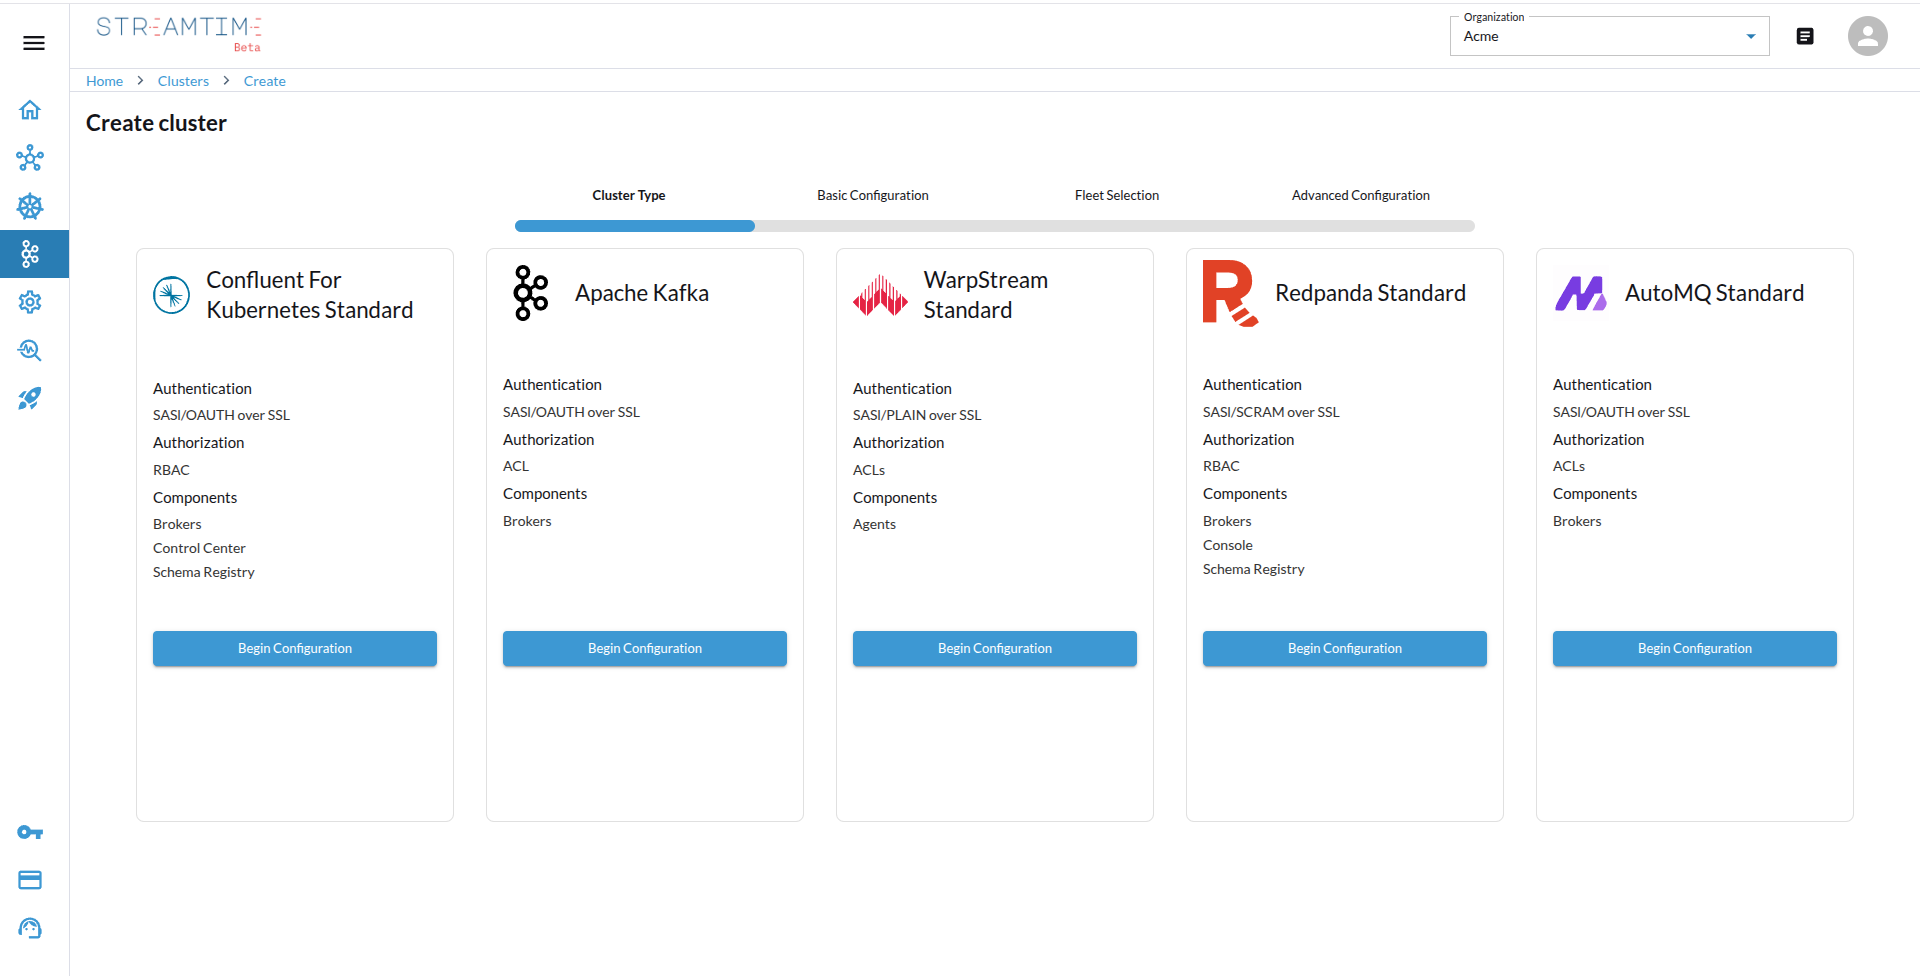Click Schema Registry in Confluent card
This screenshot has height=976, width=1920.
coord(204,572)
